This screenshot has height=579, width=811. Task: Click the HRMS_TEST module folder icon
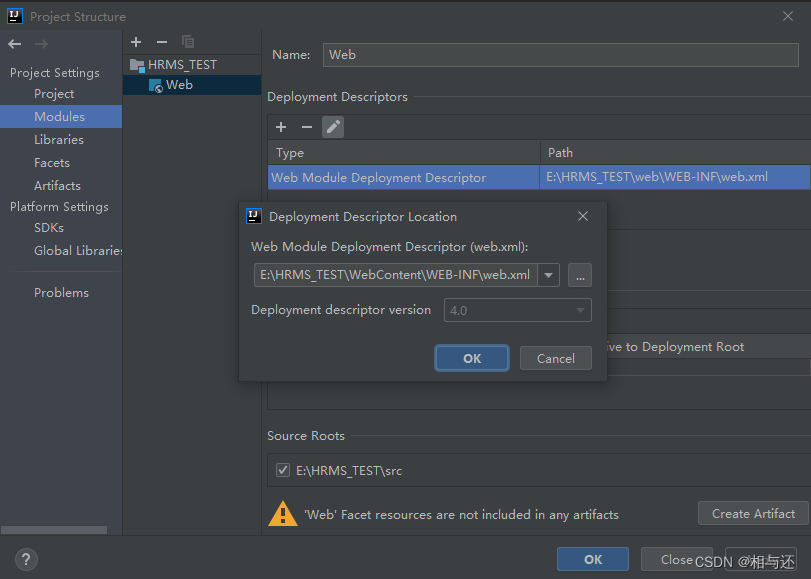click(x=137, y=65)
